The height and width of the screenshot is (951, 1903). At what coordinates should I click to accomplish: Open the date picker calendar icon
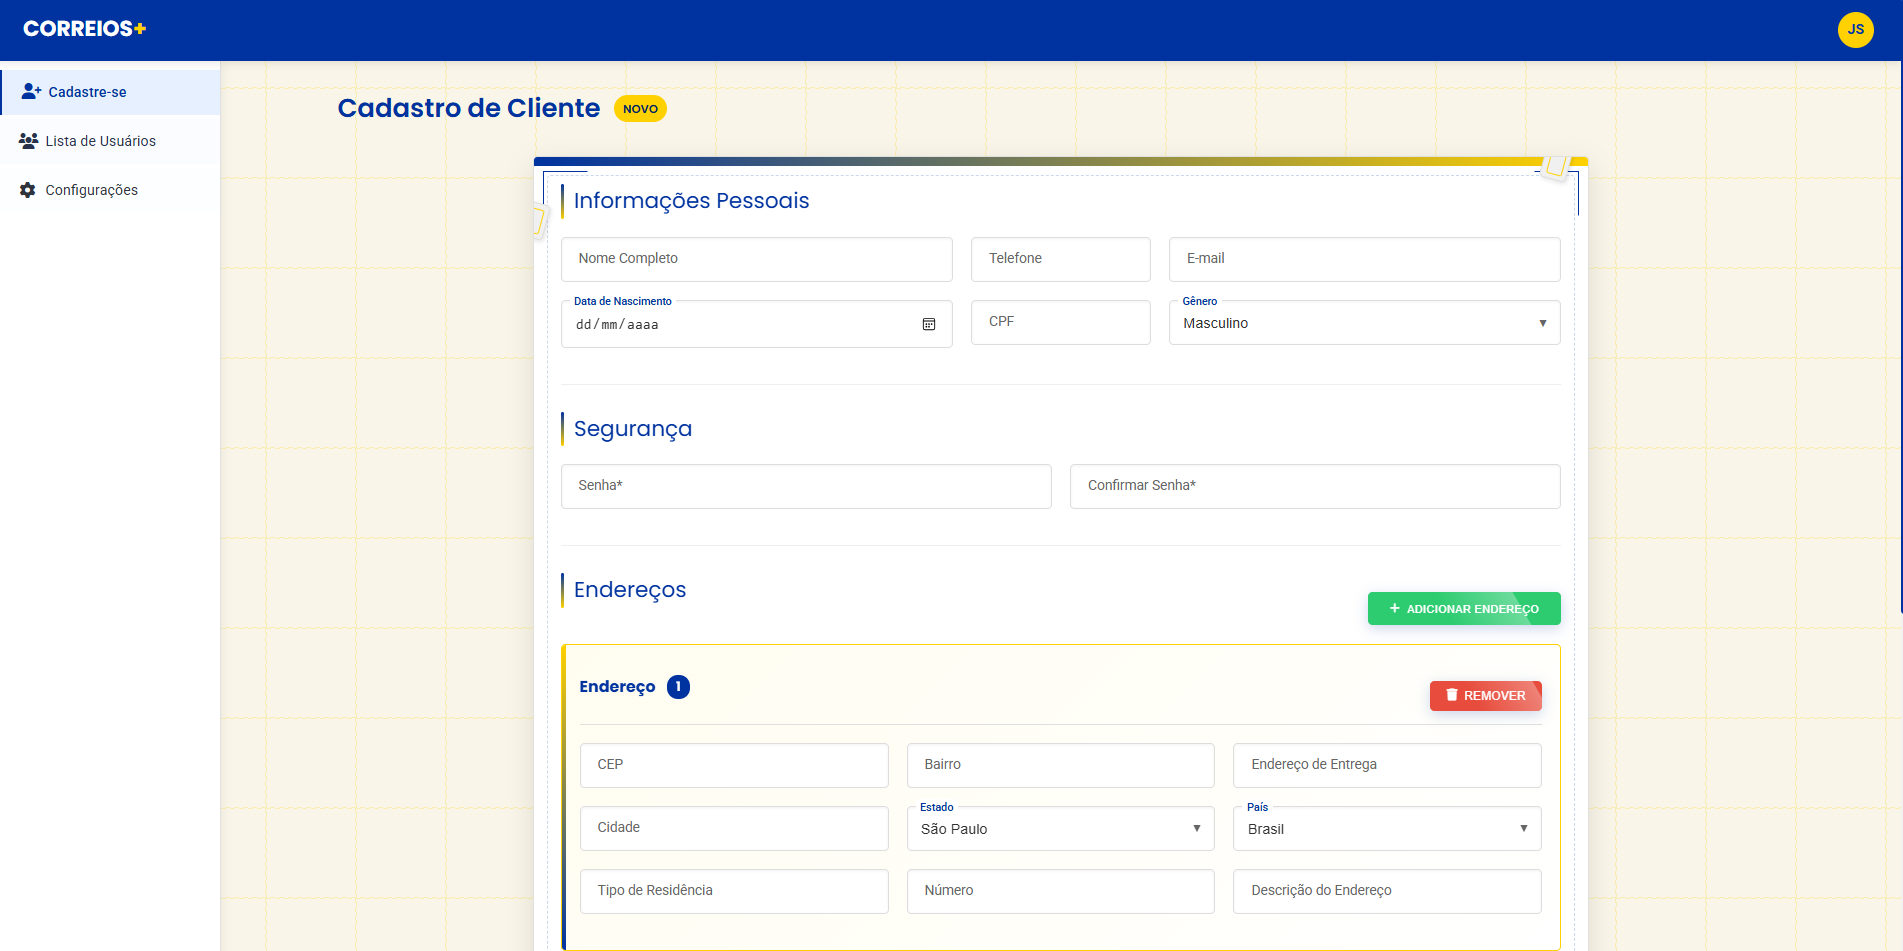coord(928,324)
